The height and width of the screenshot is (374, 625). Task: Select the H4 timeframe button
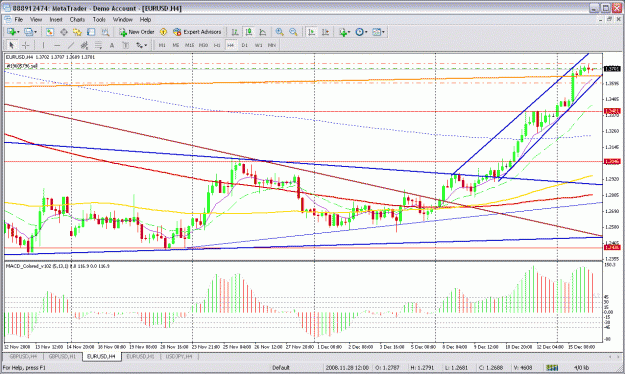click(231, 45)
